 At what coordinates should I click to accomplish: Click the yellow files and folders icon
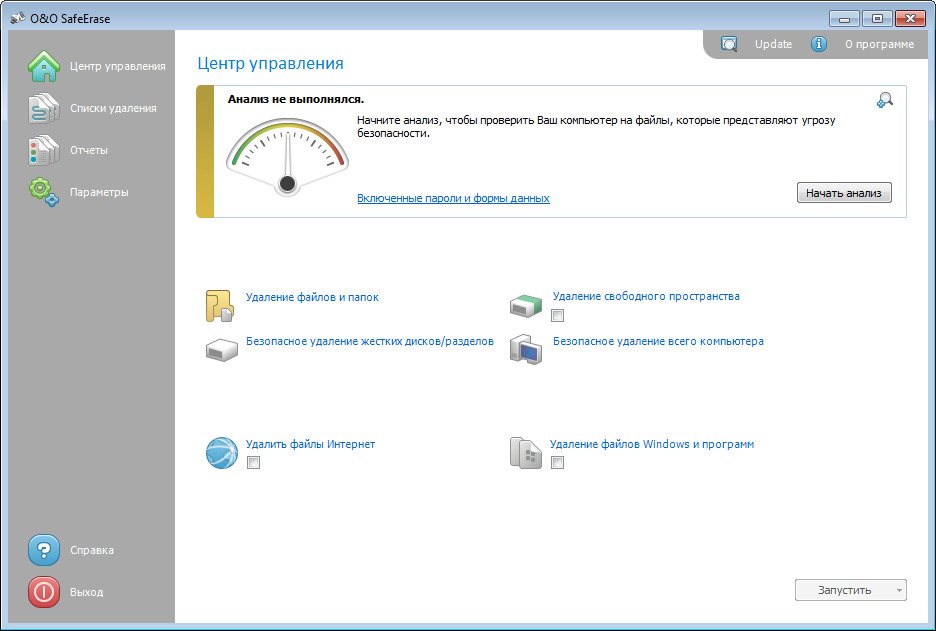coord(220,306)
